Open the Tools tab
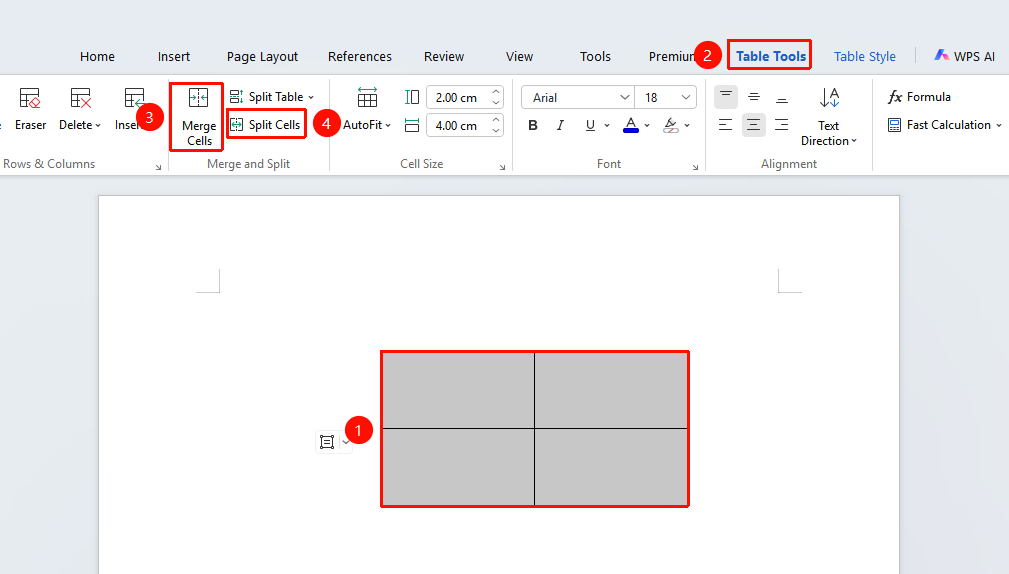This screenshot has height=574, width=1009. [595, 57]
